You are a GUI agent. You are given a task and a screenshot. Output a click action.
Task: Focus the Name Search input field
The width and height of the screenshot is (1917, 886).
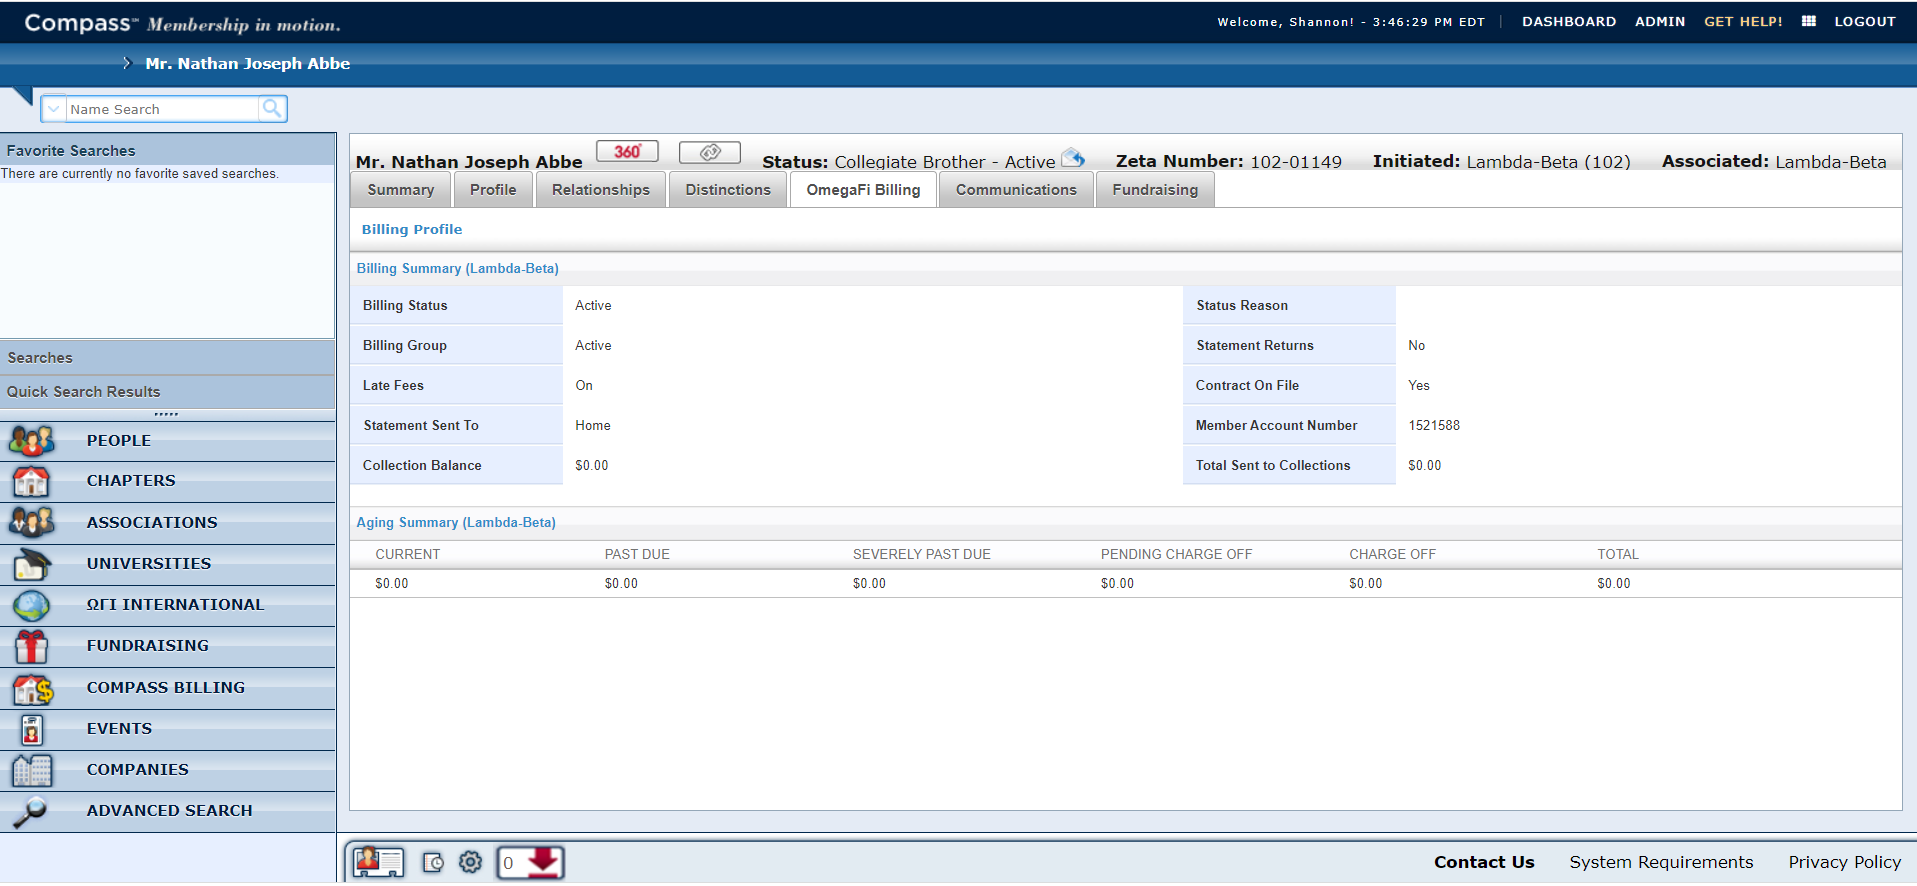163,109
